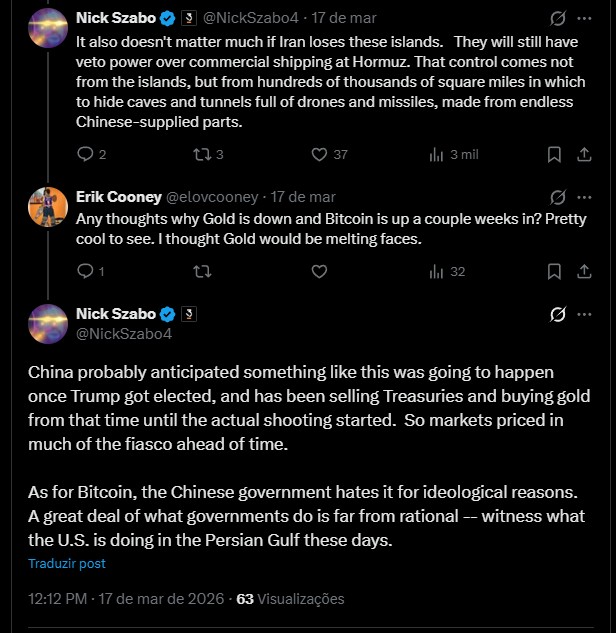
Task: Reply to Nick Szabo's Iran islands post
Action: click(x=85, y=154)
